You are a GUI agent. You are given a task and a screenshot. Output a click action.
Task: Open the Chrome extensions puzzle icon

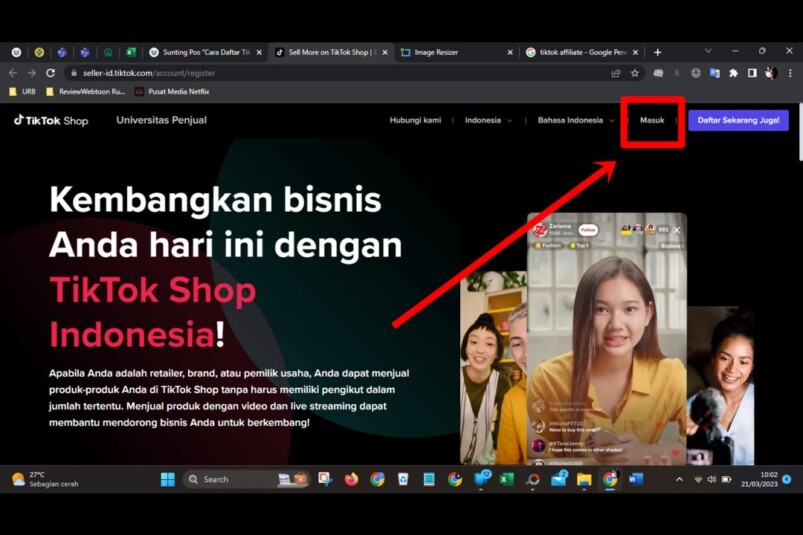(x=733, y=73)
